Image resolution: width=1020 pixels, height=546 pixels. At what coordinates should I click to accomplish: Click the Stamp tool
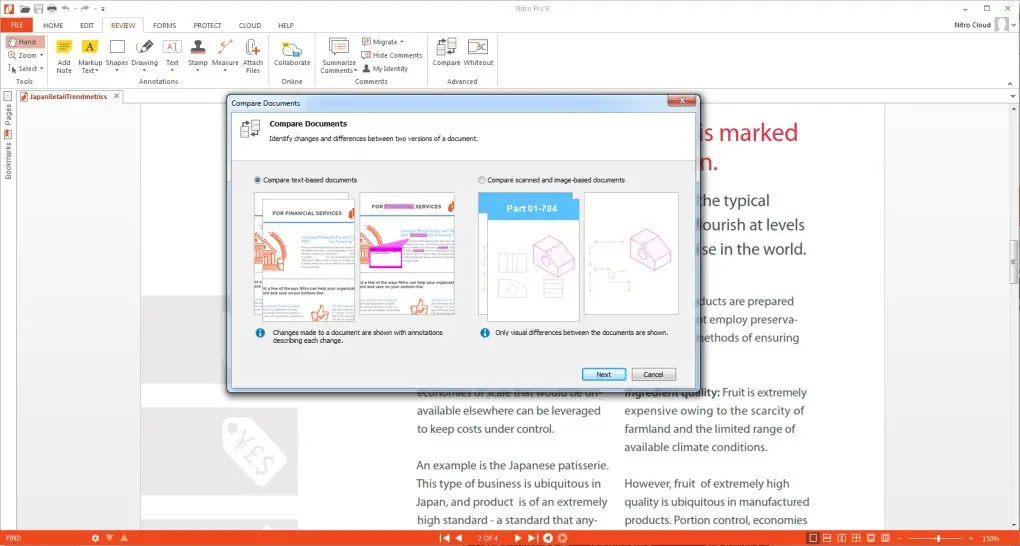point(198,56)
